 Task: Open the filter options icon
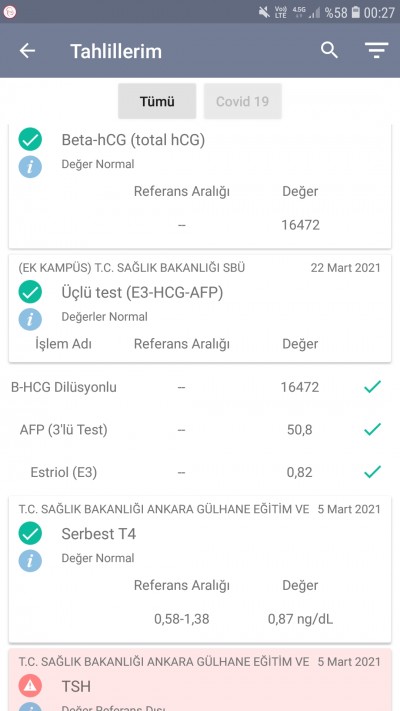tap(377, 50)
